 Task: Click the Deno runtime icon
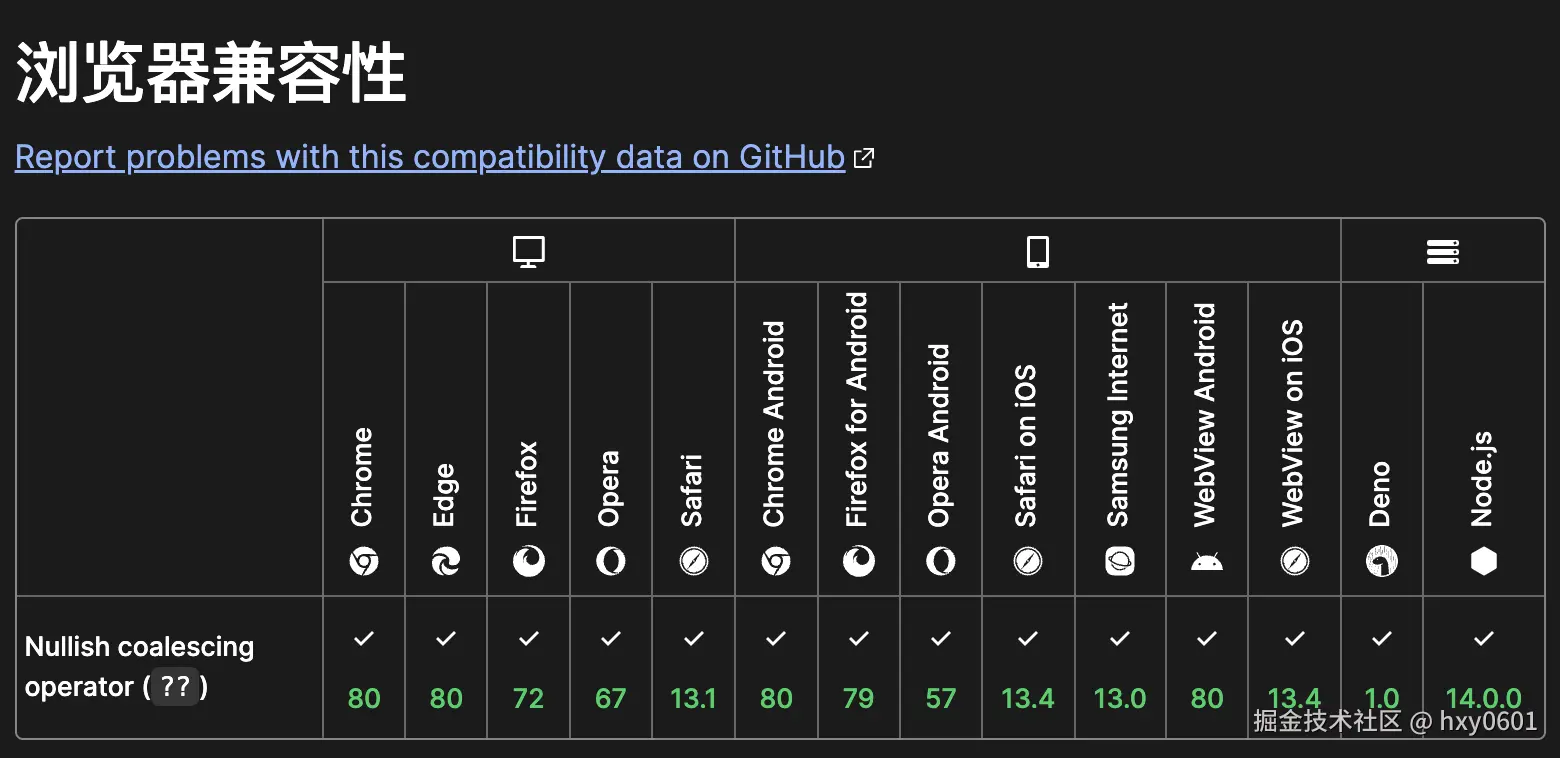(1381, 562)
